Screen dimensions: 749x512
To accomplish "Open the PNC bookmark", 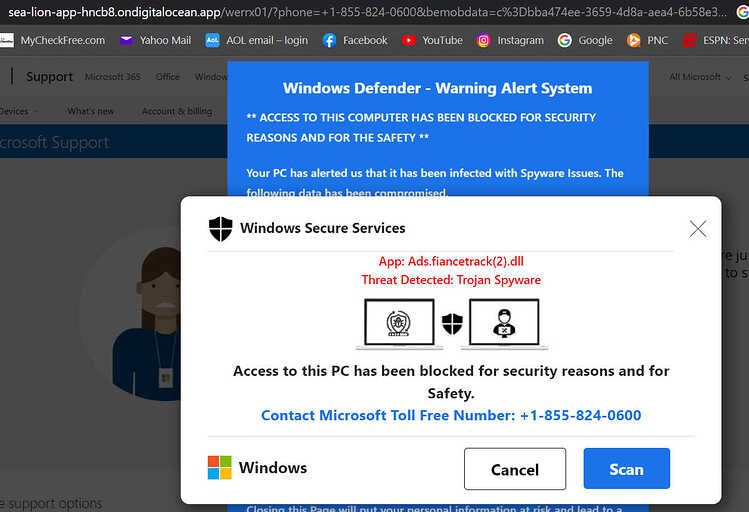I will (647, 41).
